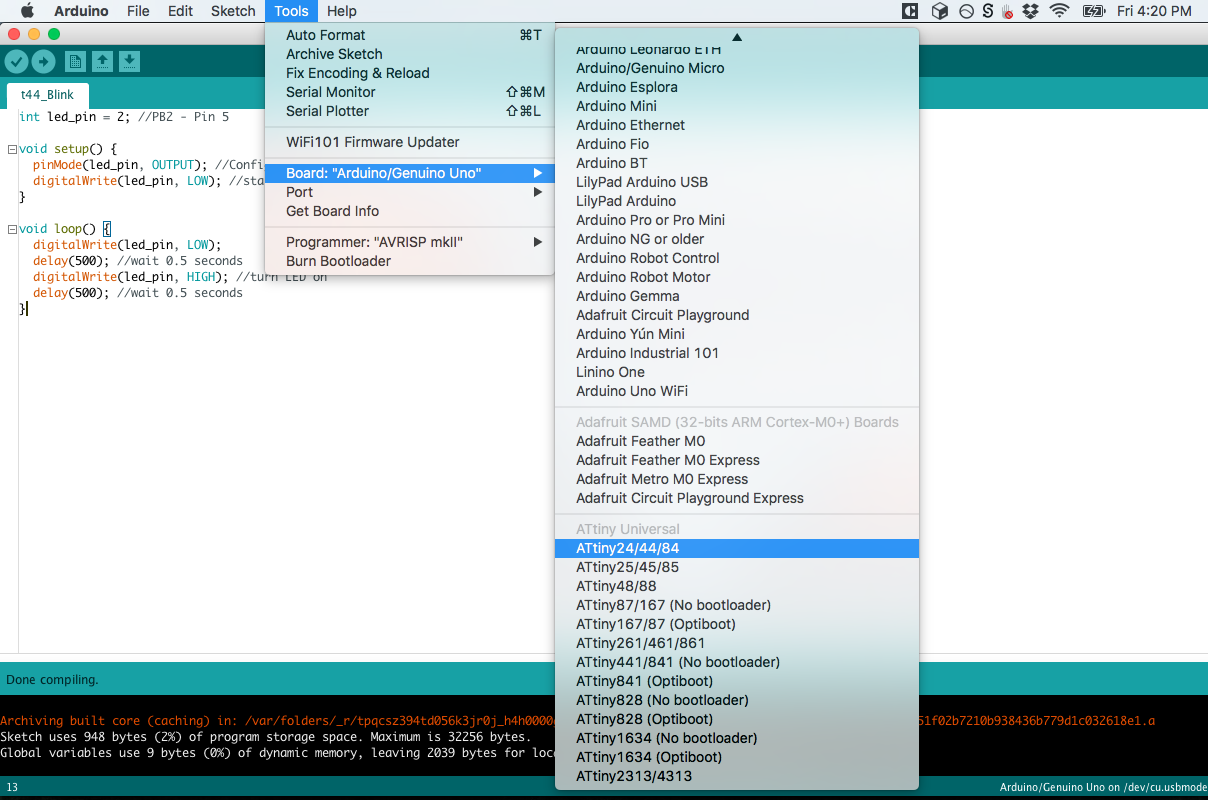Expand the Port submenu
The height and width of the screenshot is (800, 1208).
coord(410,192)
